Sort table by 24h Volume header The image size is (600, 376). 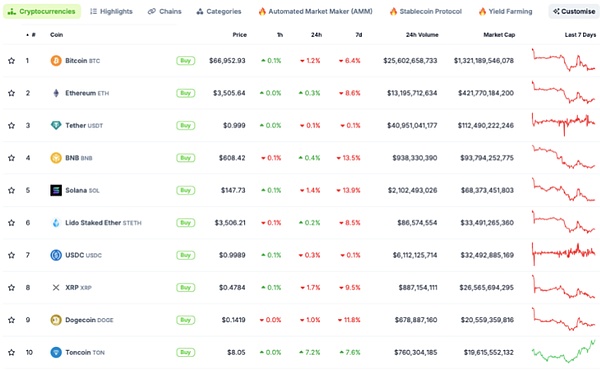pos(422,35)
